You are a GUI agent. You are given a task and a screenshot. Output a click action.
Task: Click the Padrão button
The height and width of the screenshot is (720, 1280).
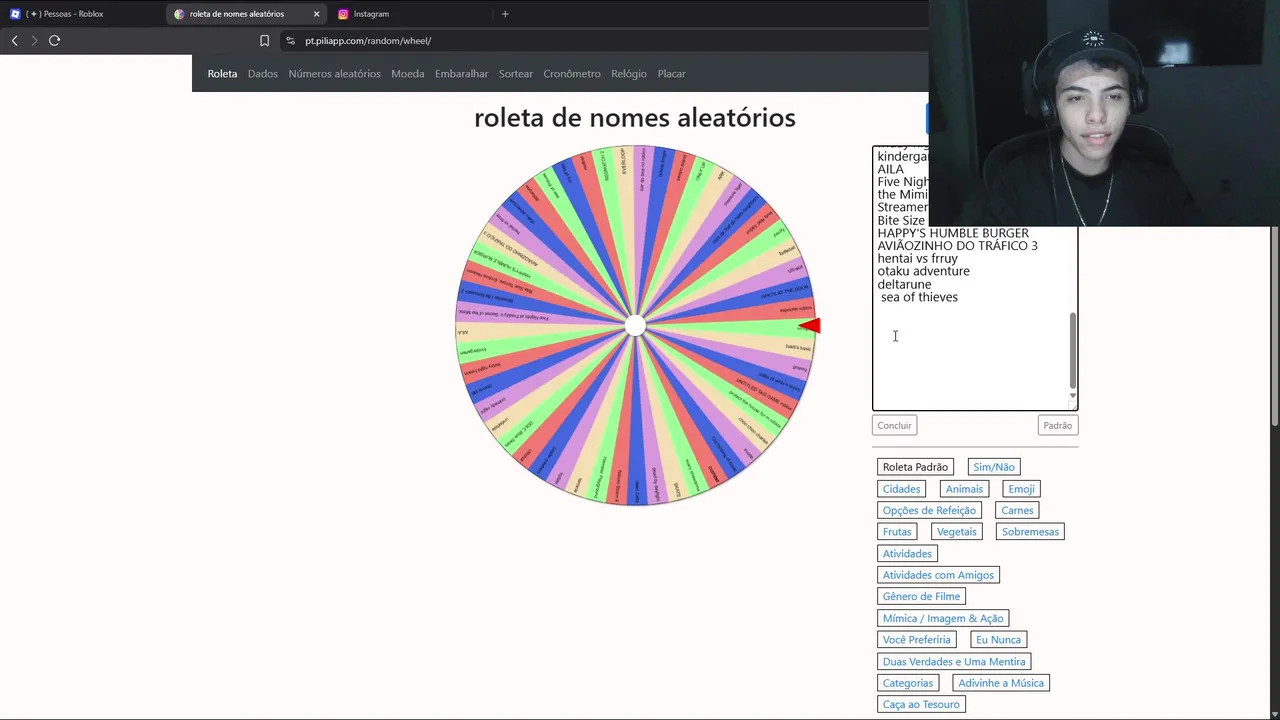pyautogui.click(x=1057, y=425)
